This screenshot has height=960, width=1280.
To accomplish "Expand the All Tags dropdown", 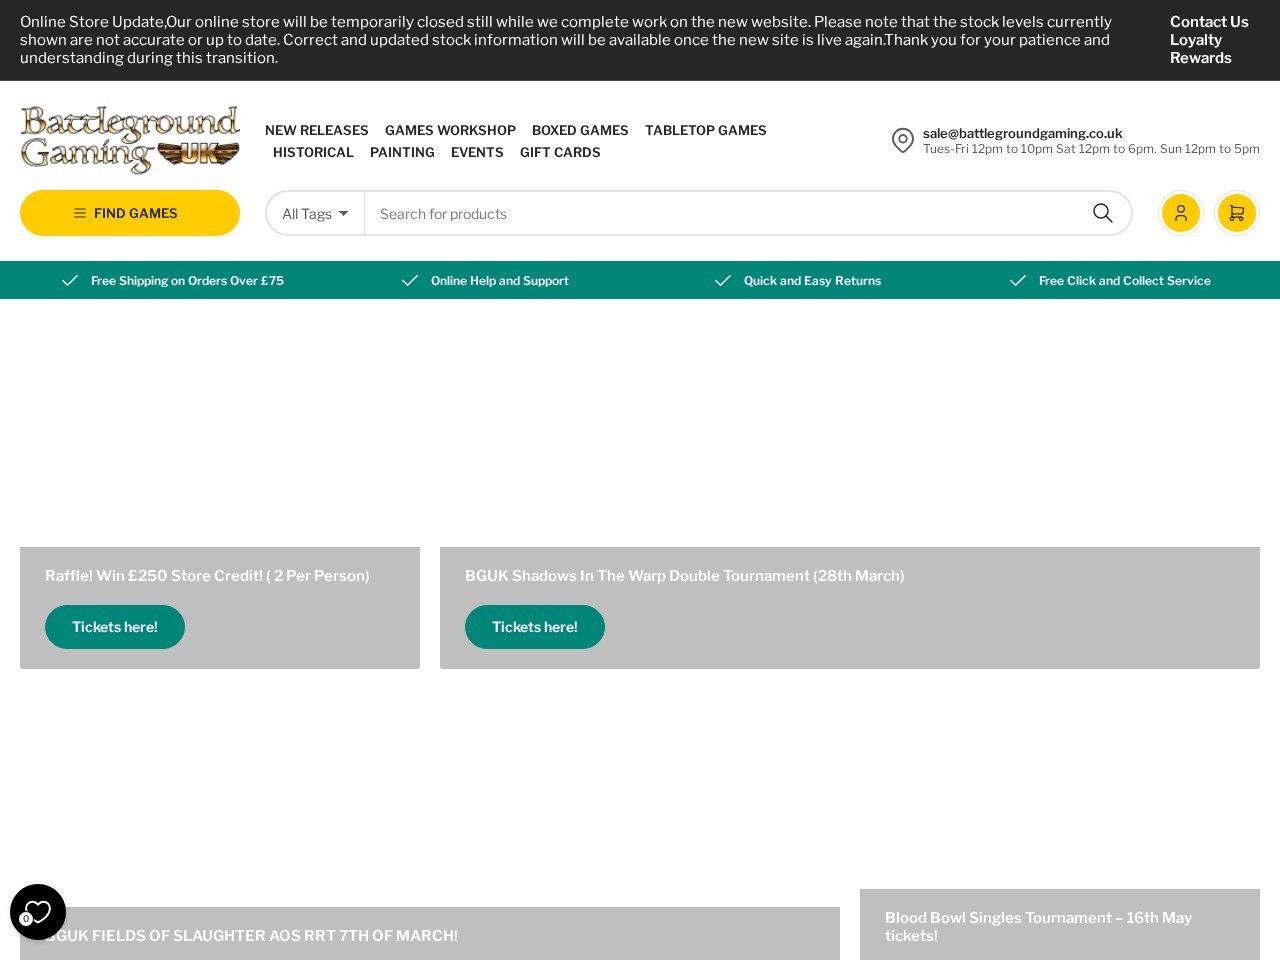I will (x=315, y=213).
